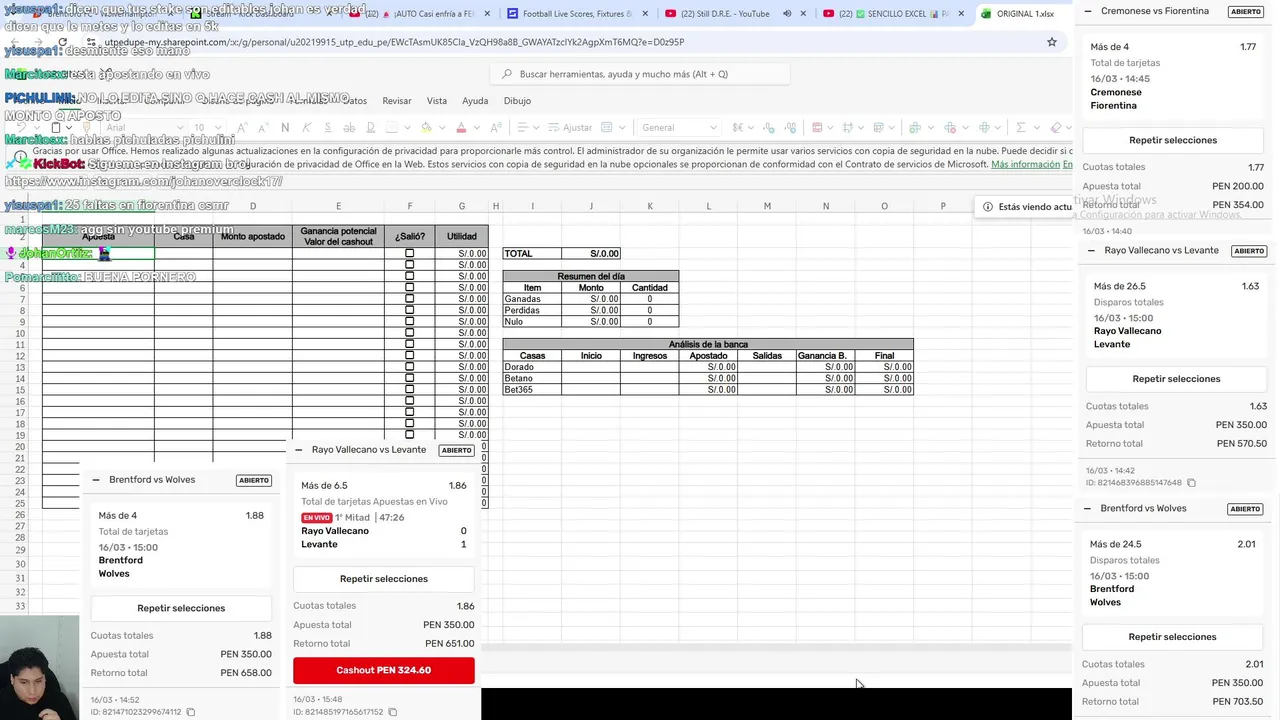The height and width of the screenshot is (720, 1280).
Task: Click the cell borders icon
Action: (x=393, y=127)
